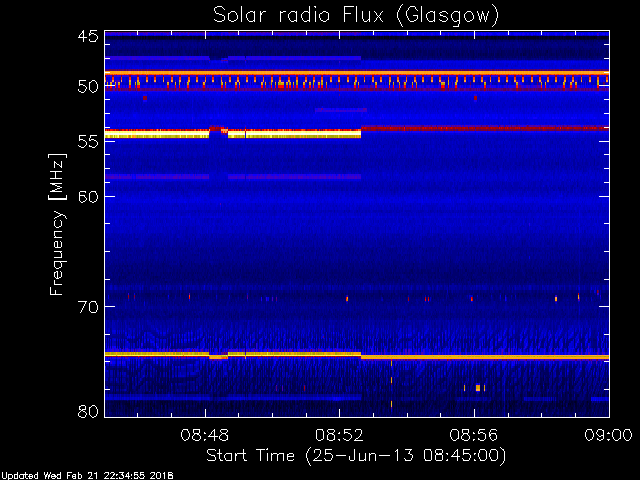The height and width of the screenshot is (480, 640).
Task: Click the 60 frequency tick label
Action: [88, 197]
